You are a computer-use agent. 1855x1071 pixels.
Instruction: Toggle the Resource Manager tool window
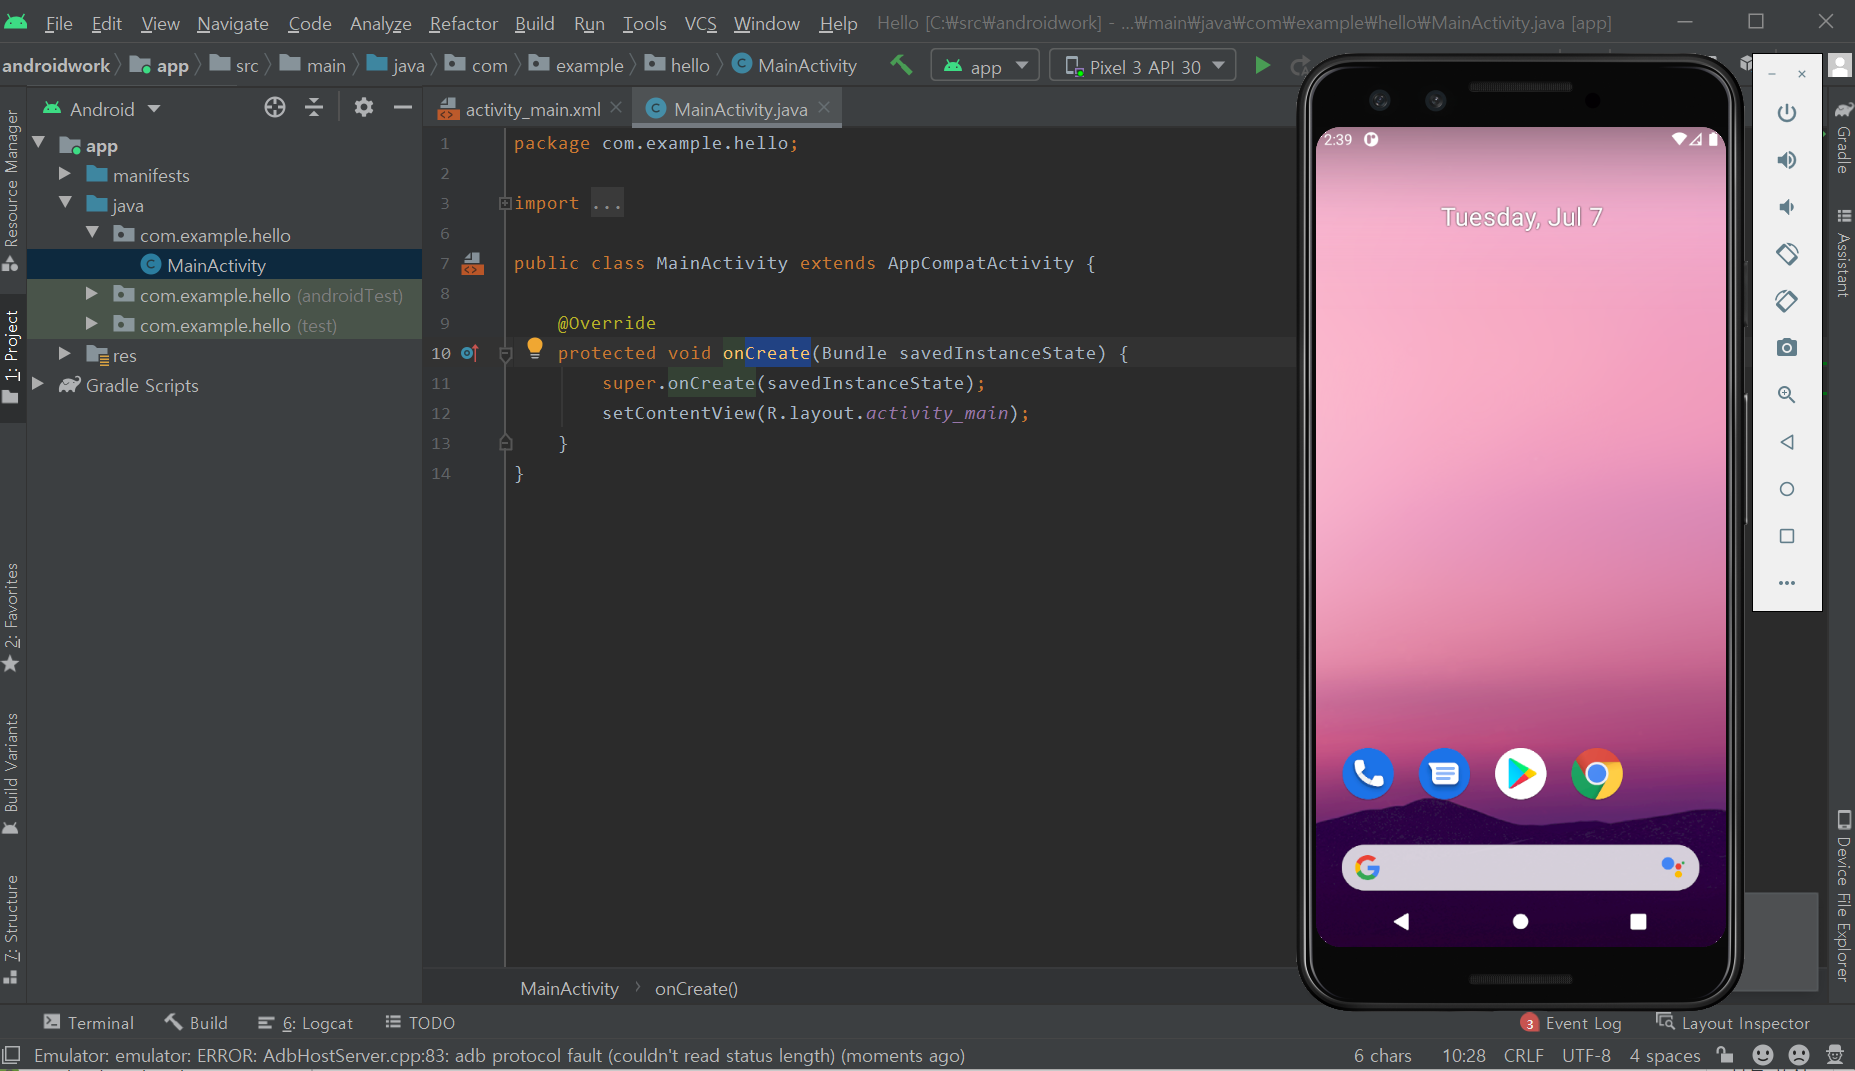point(12,190)
